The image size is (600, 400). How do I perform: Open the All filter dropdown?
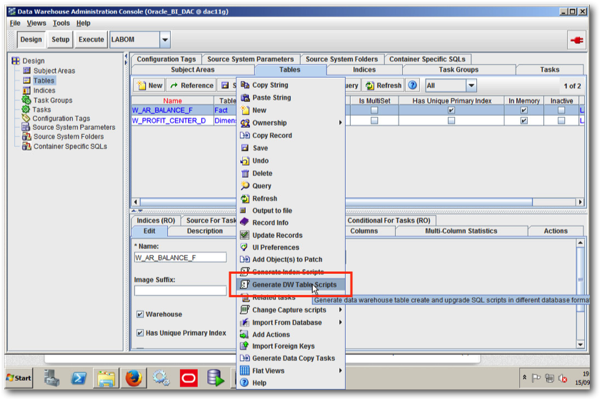click(471, 85)
